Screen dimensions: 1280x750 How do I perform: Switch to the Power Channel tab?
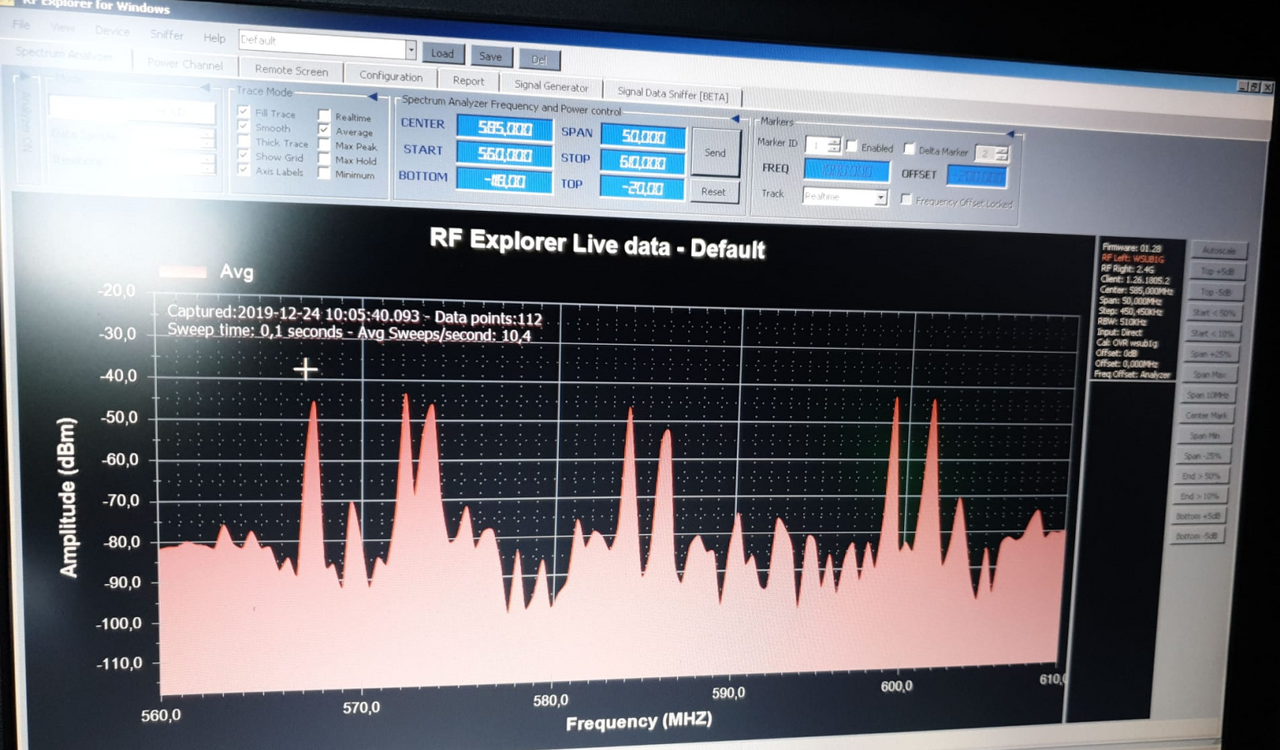point(185,63)
